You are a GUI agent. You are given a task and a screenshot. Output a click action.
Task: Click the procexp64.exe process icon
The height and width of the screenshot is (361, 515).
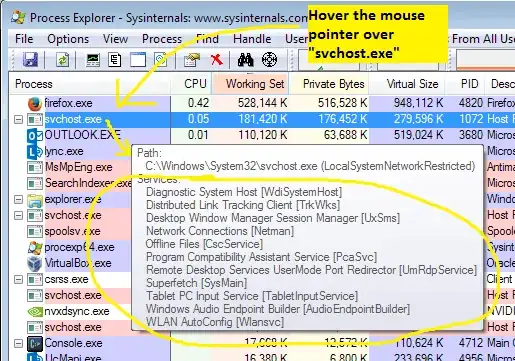35,248
